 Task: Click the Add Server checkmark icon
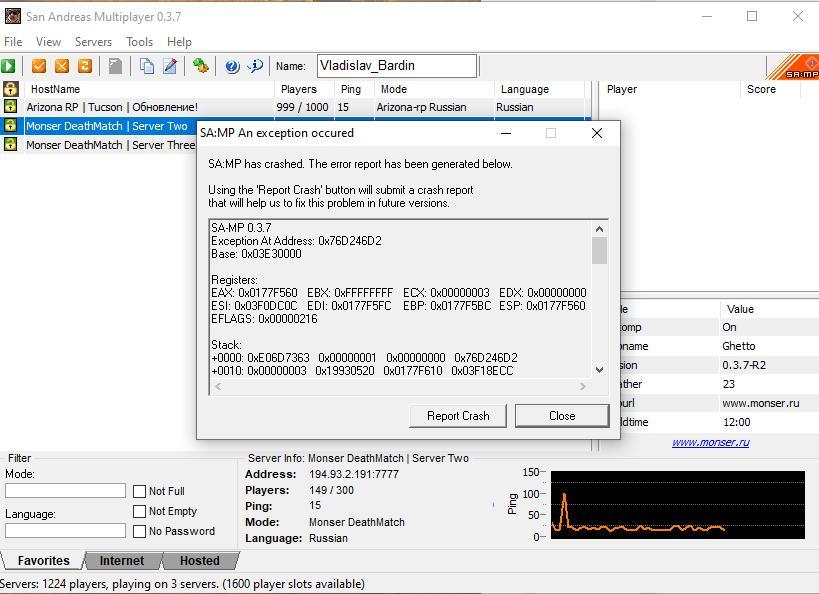39,66
